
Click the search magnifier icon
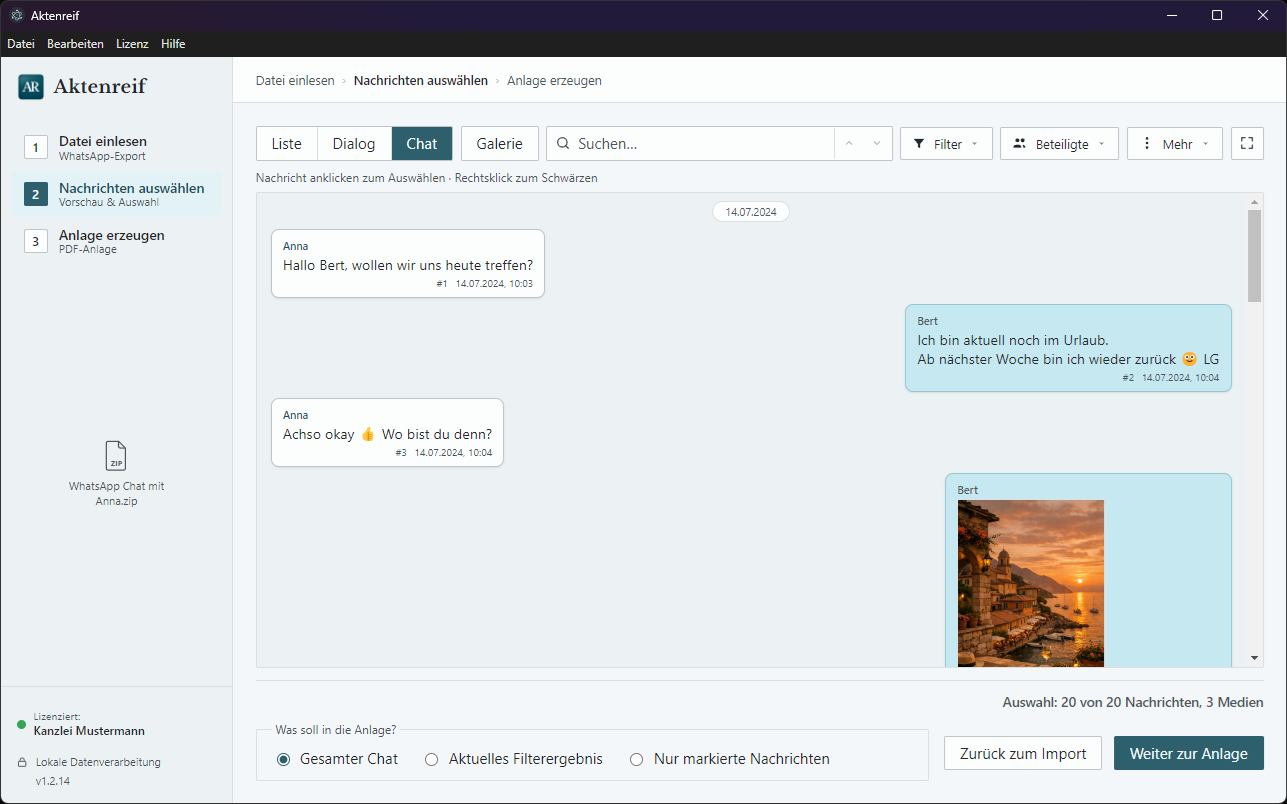[564, 144]
